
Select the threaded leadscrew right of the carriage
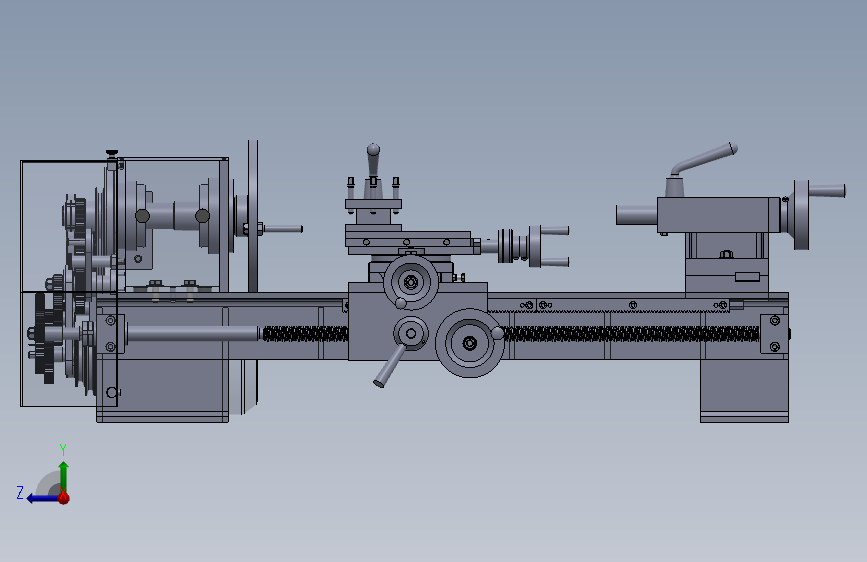[x=630, y=334]
